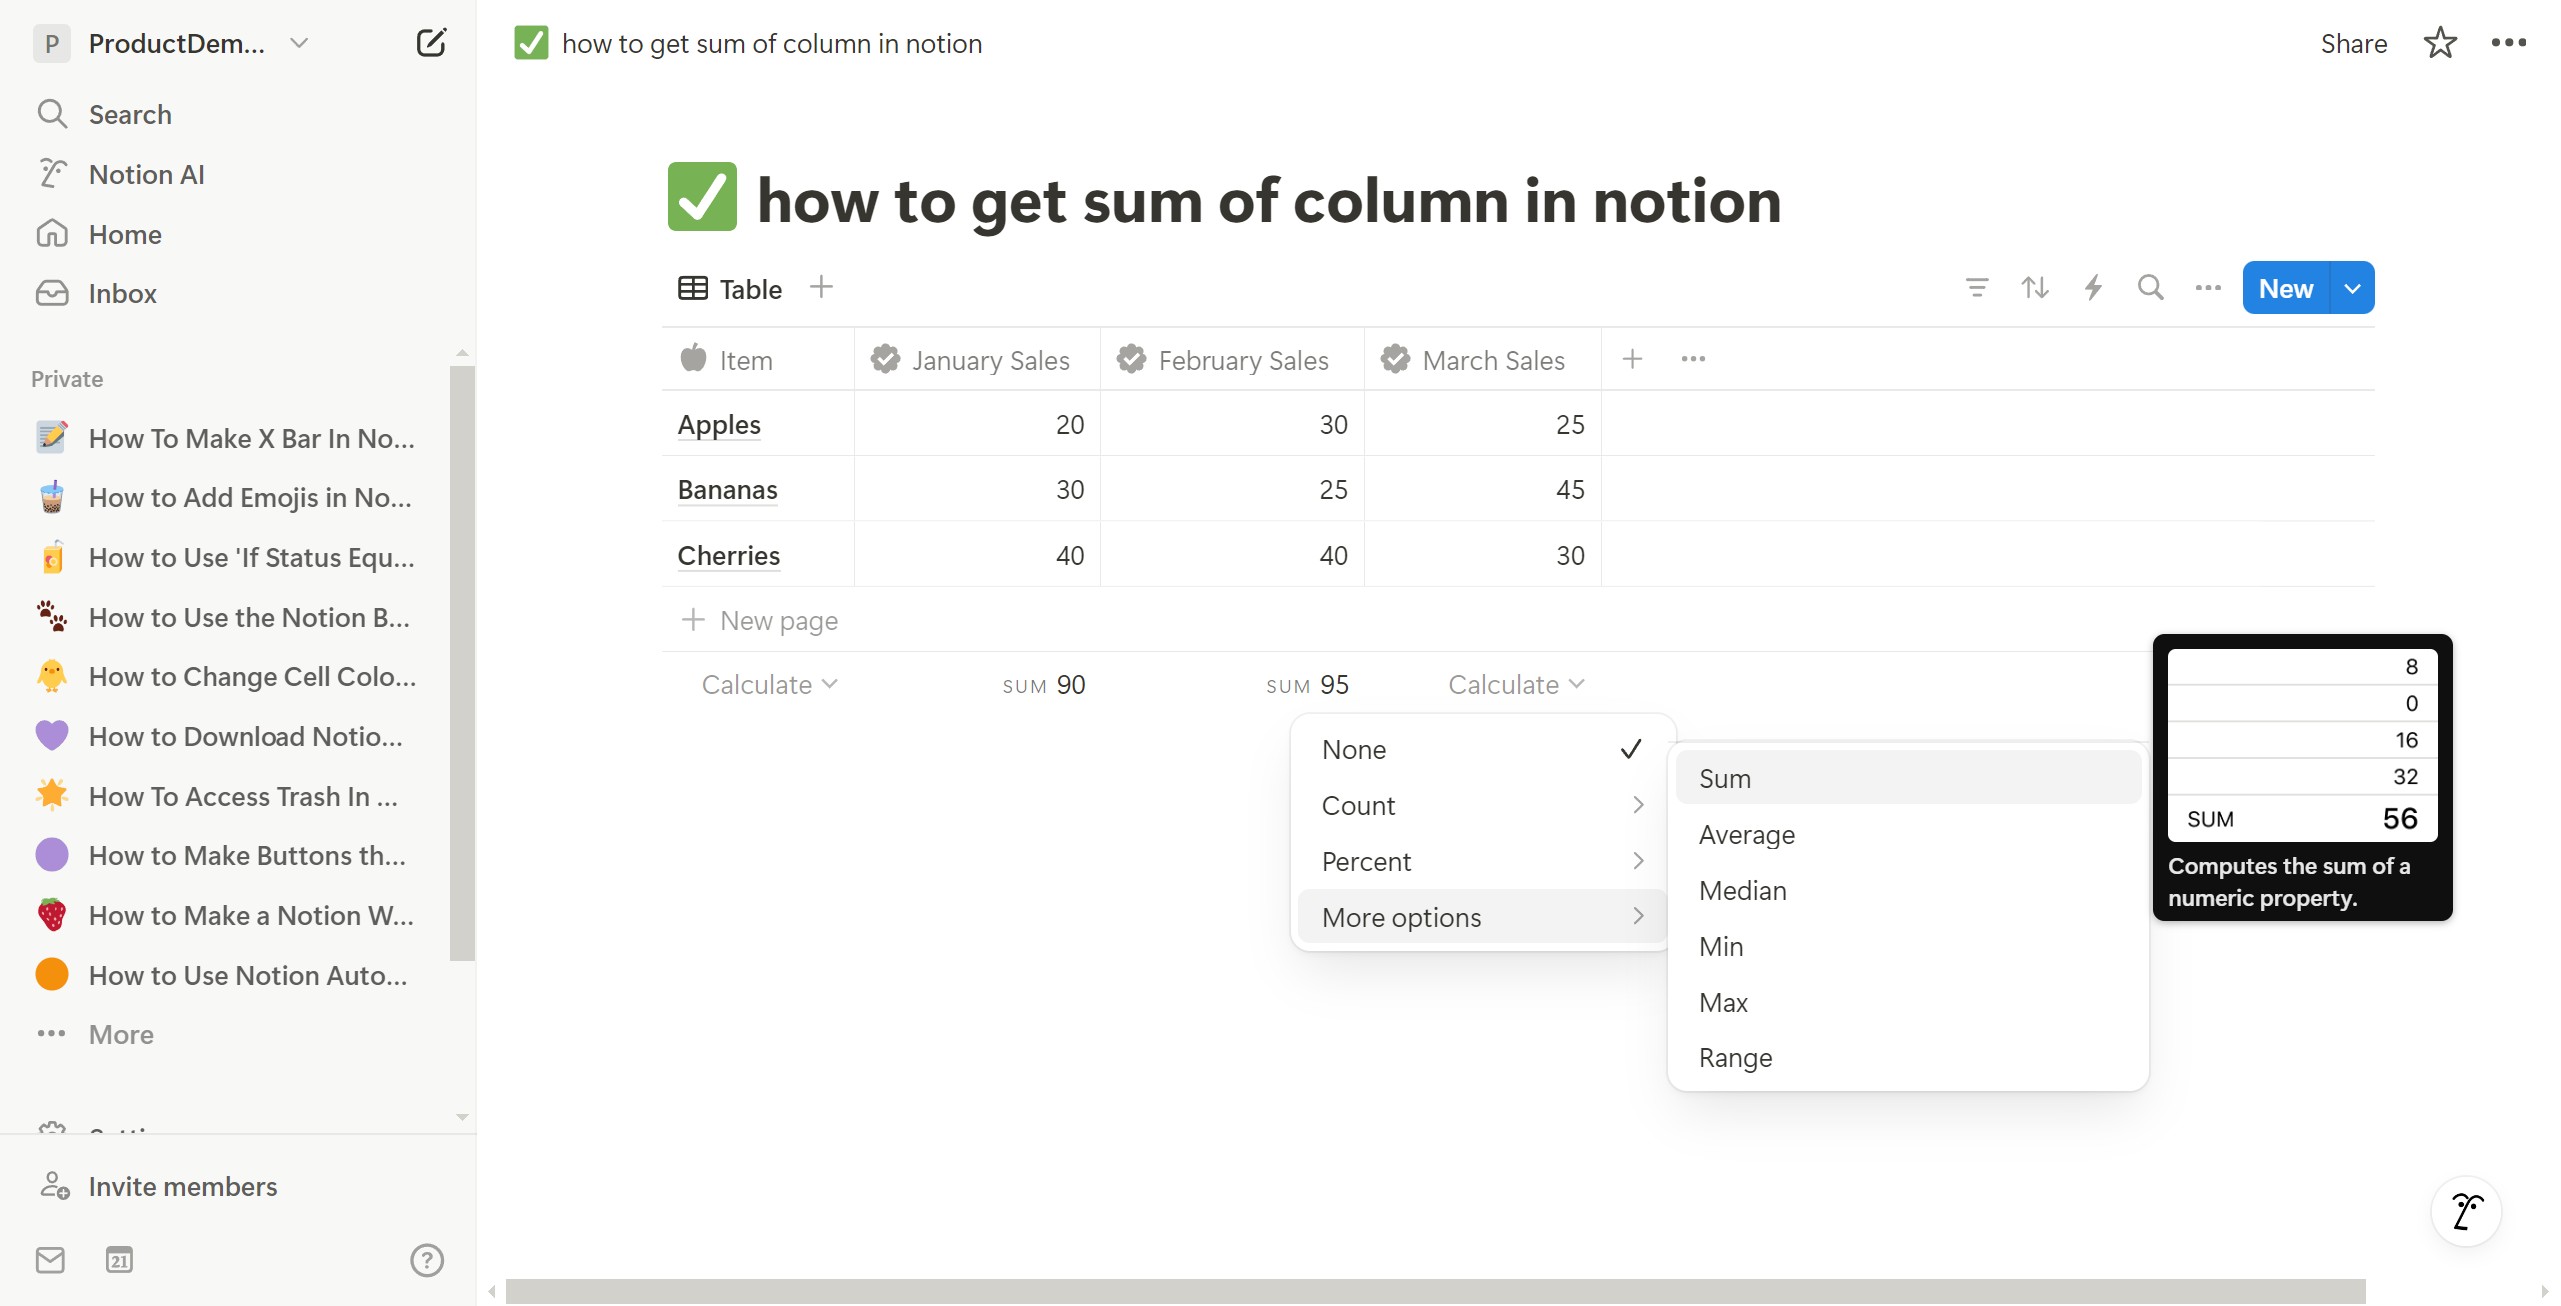Screen dimensions: 2561x1306
Task: Choose Range from the submenu
Action: pos(1908,1057)
